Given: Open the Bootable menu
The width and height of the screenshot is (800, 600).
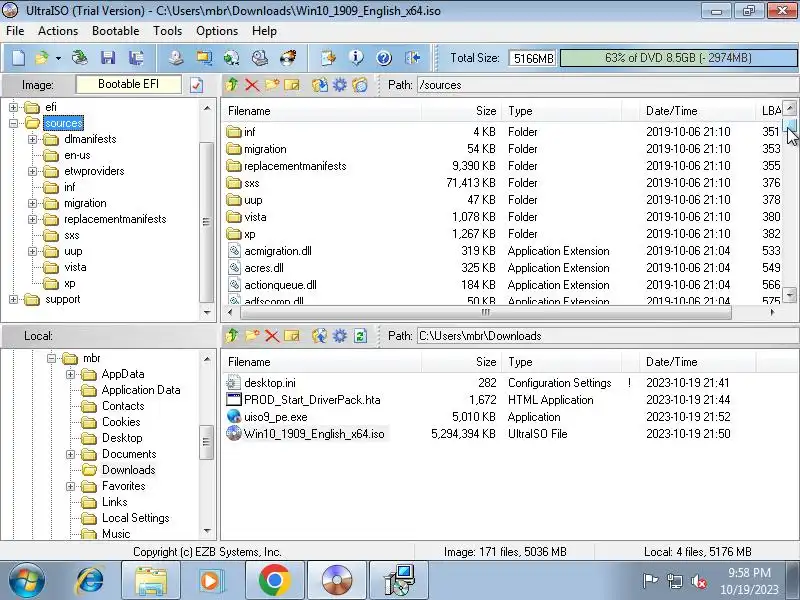Looking at the screenshot, I should (115, 31).
